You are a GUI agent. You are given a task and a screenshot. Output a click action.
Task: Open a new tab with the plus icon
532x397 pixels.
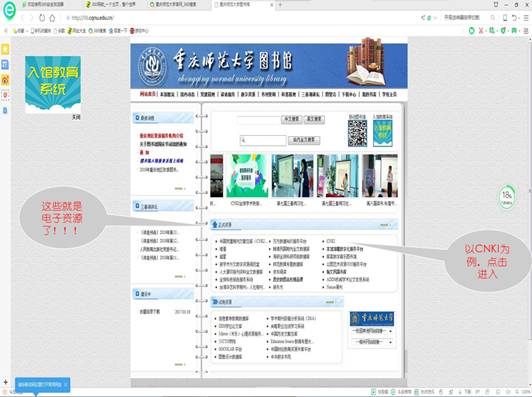(280, 5)
